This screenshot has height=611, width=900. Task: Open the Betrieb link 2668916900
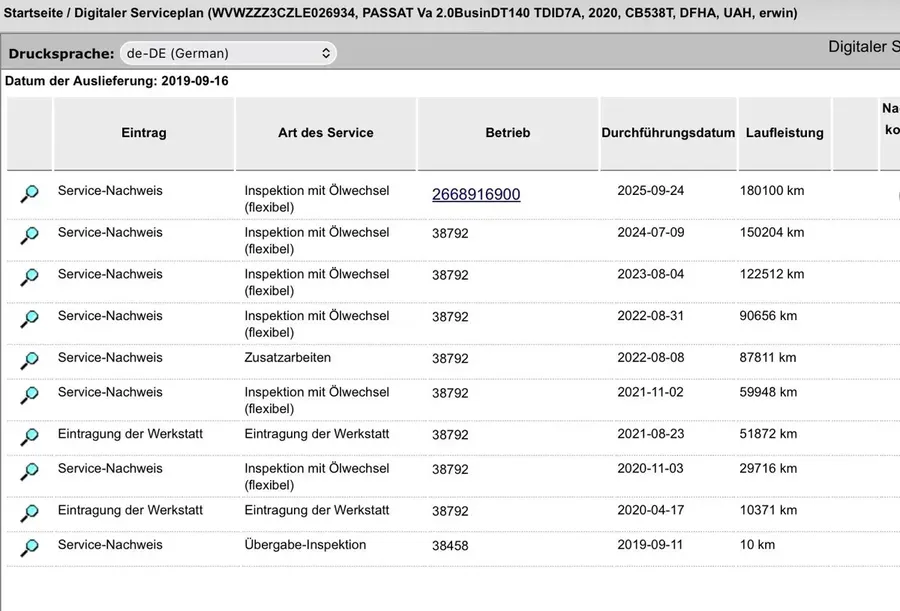(476, 195)
